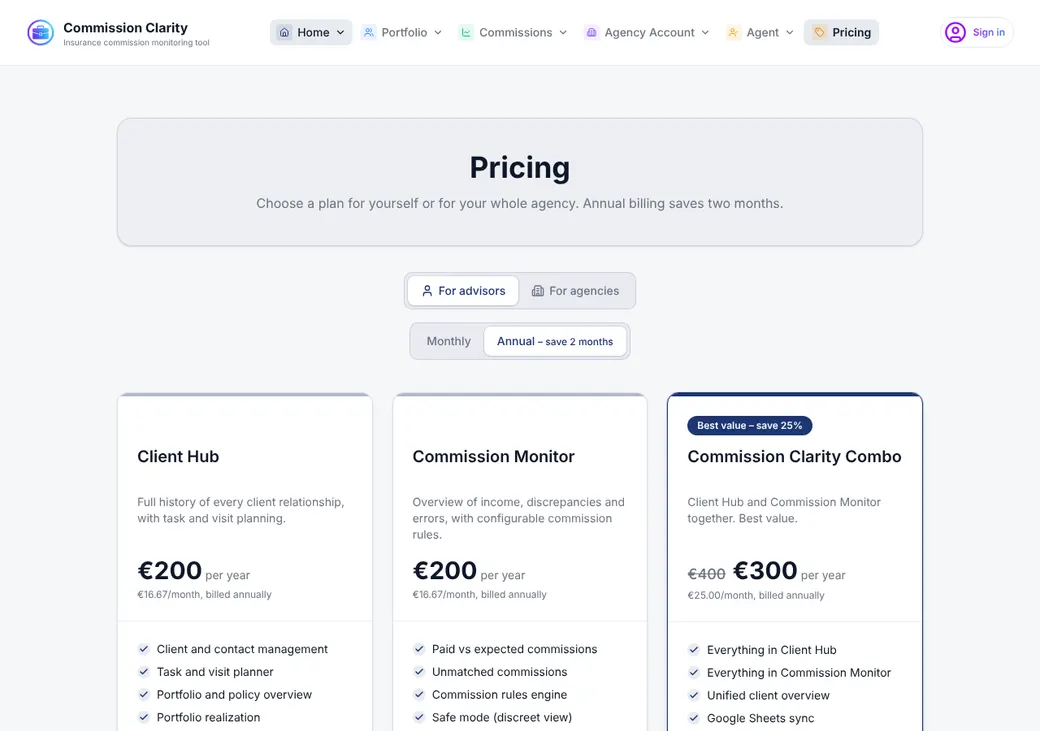Click 'Overview of income, discrepancies' description
The height and width of the screenshot is (731, 1040).
tap(519, 518)
